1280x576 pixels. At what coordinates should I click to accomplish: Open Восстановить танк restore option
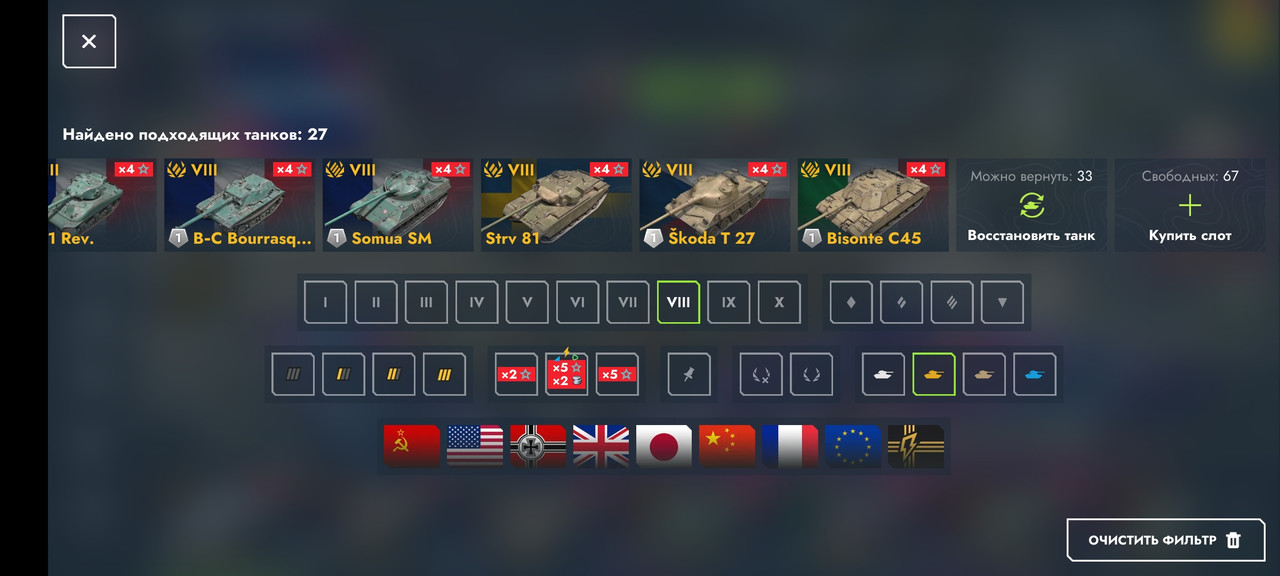1031,205
